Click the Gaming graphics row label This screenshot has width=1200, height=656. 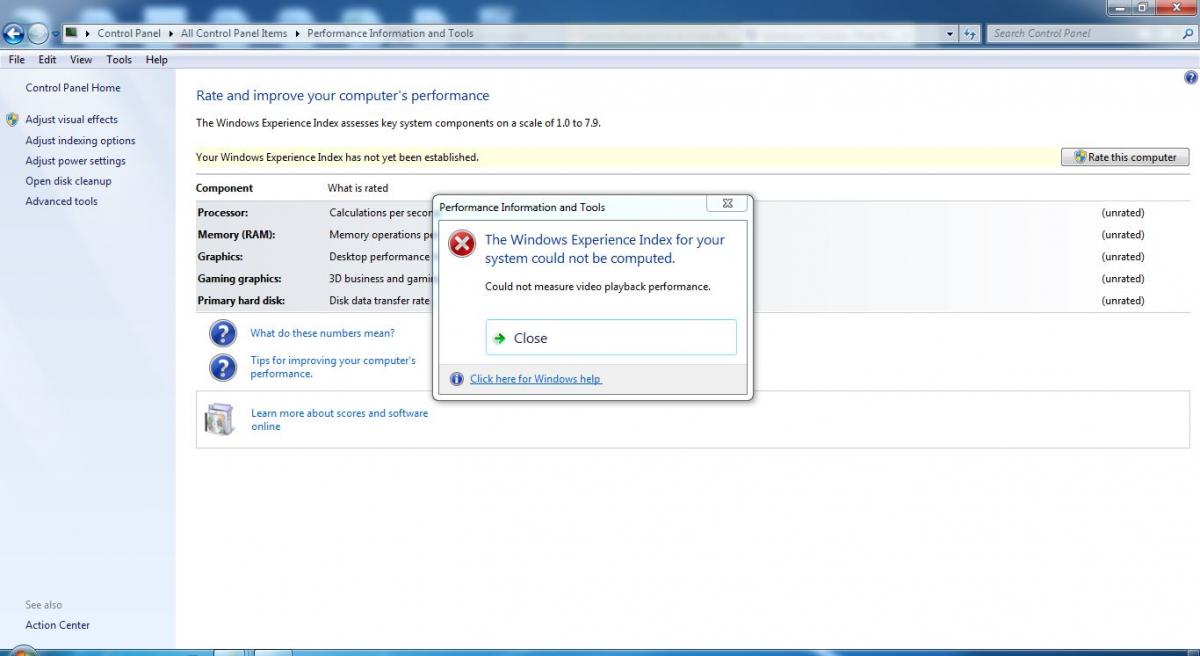click(239, 279)
